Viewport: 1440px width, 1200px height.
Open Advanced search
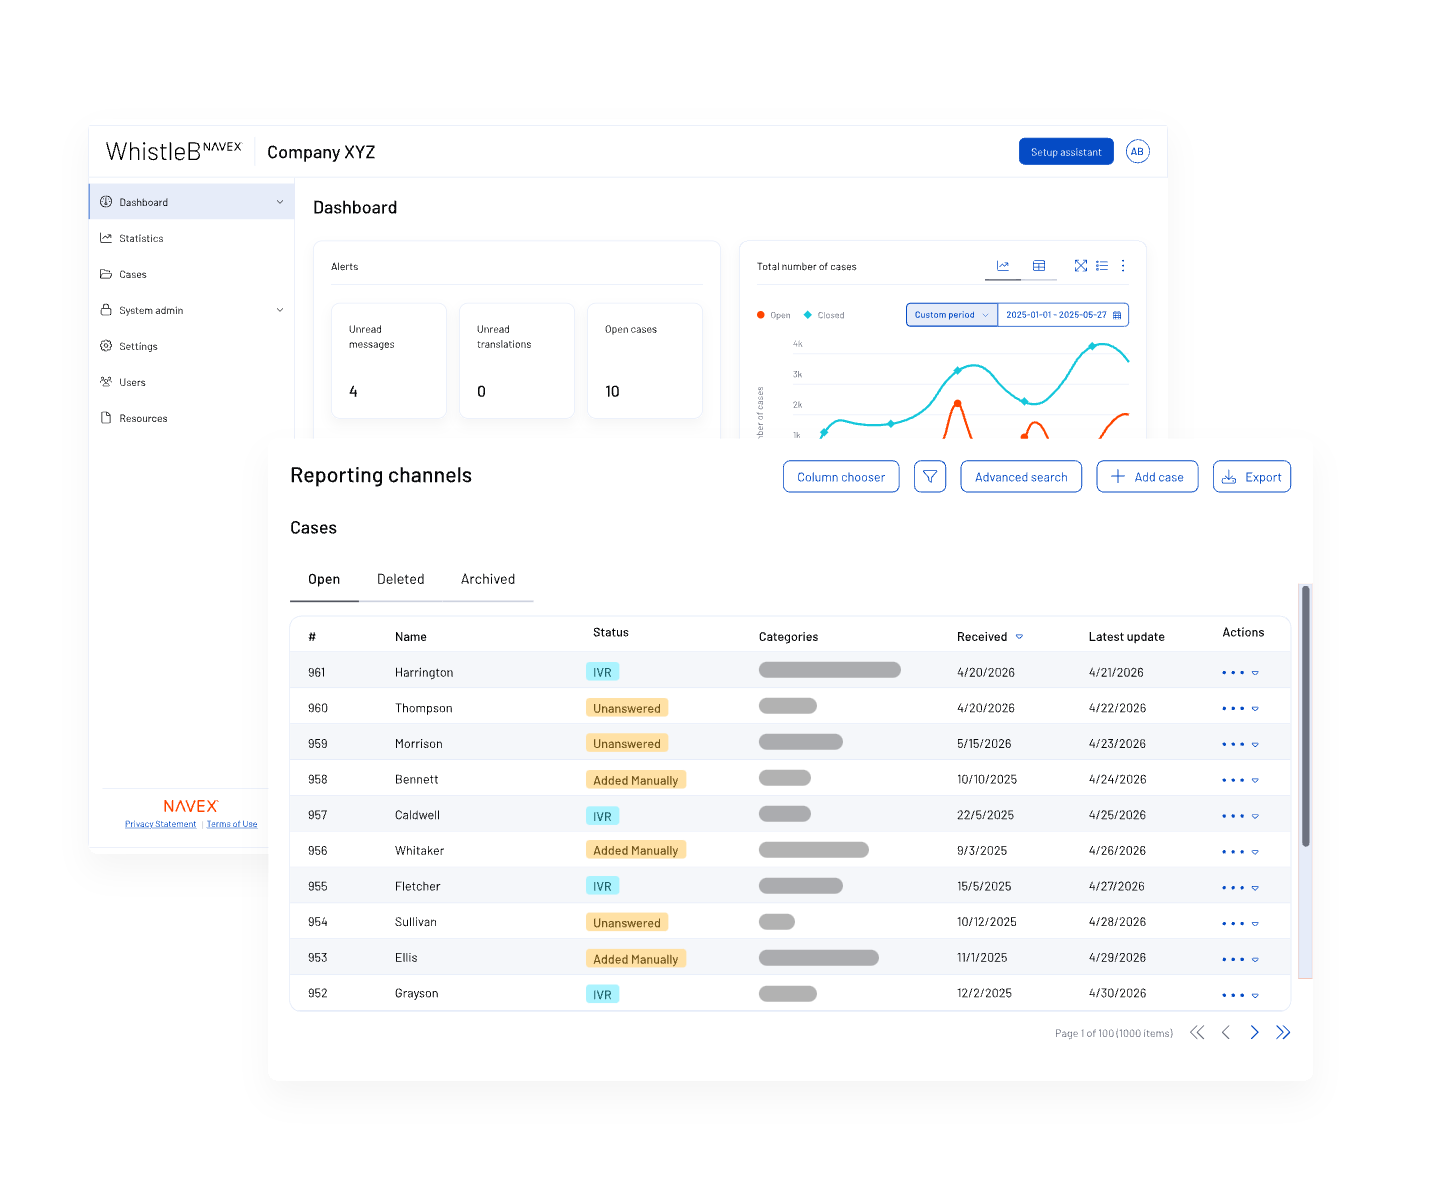[x=1021, y=477]
